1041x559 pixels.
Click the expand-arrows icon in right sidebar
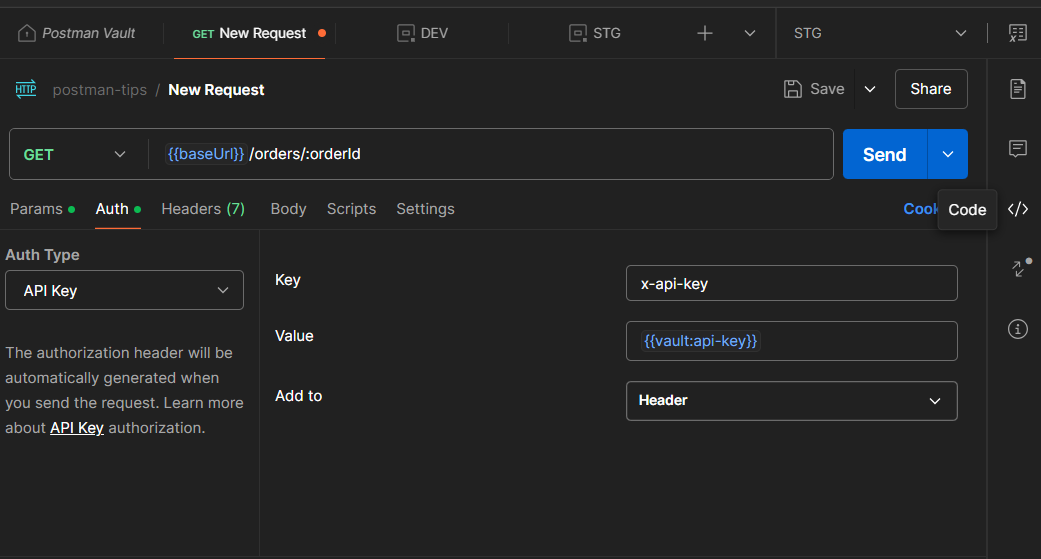(x=1020, y=268)
